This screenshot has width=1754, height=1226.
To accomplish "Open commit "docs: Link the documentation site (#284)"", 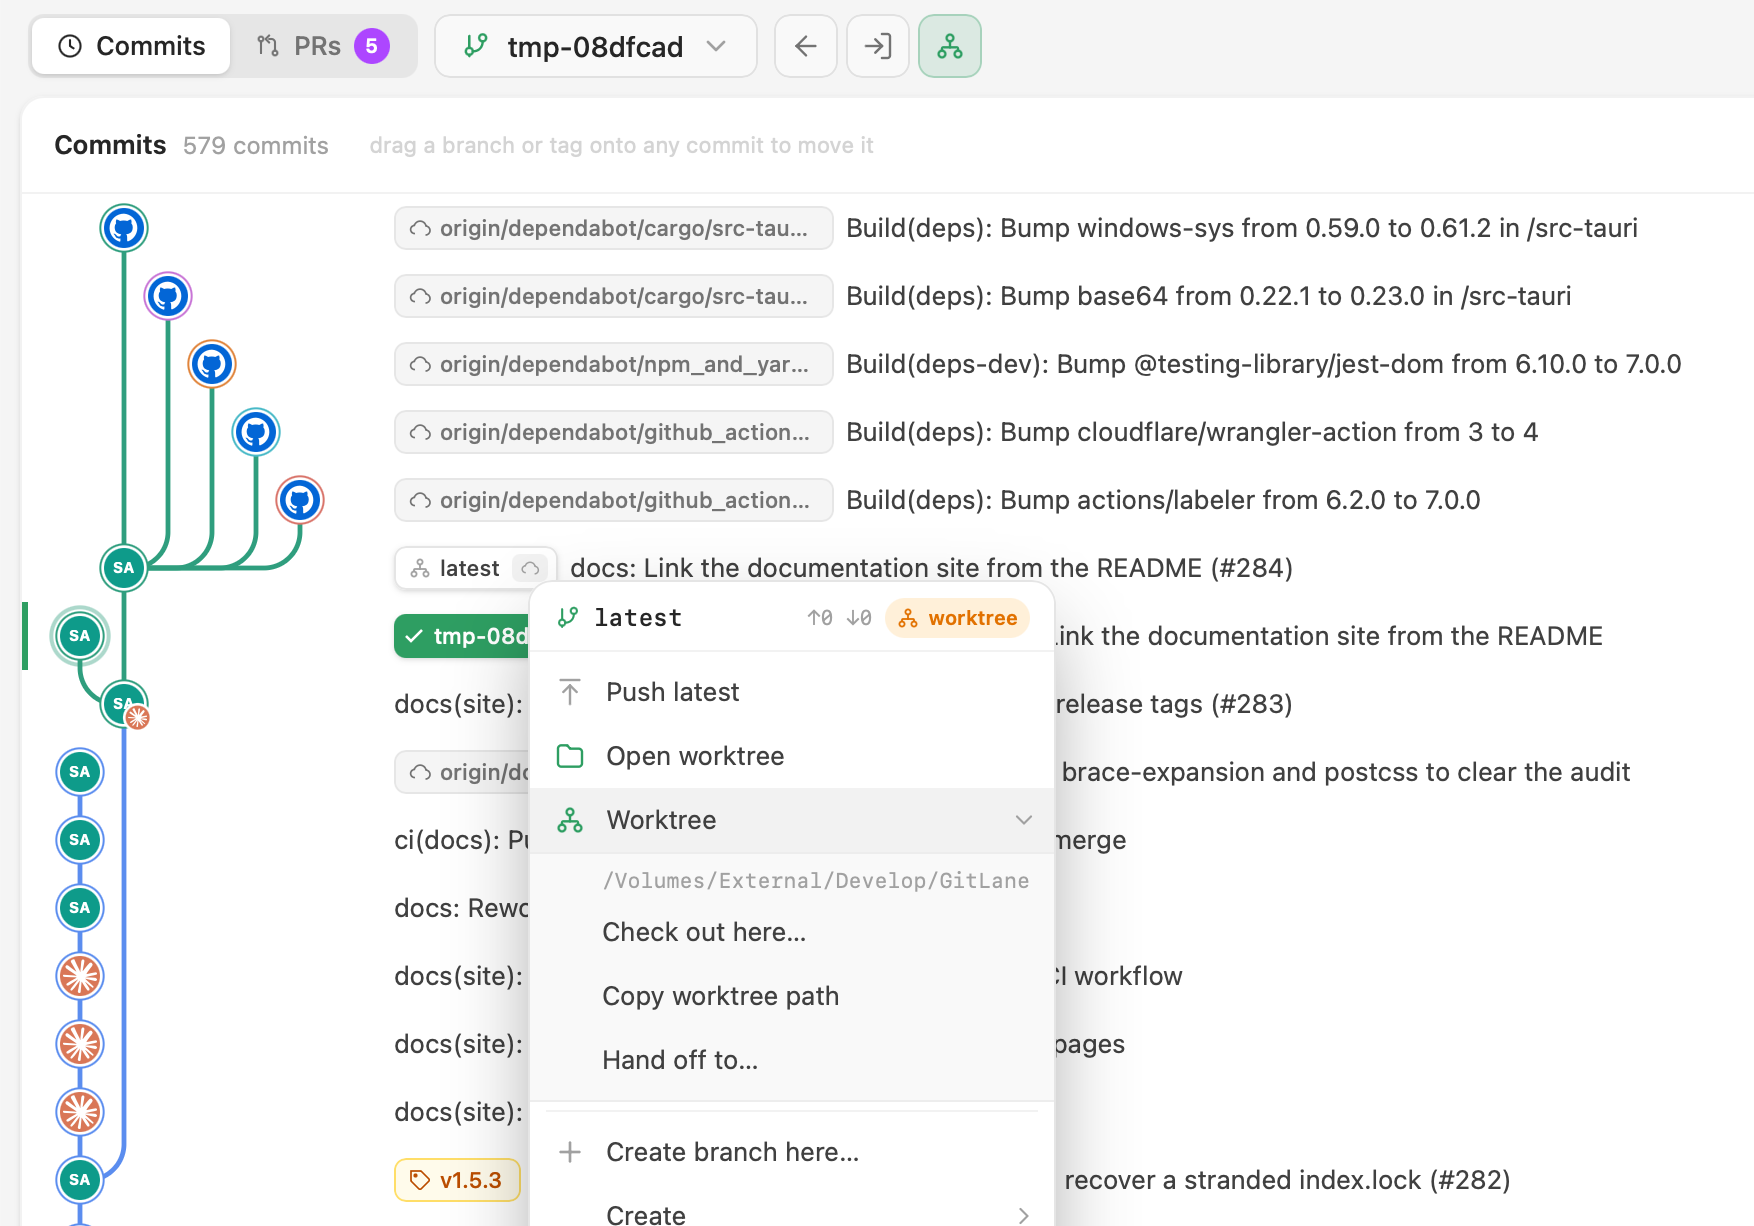I will (x=931, y=568).
